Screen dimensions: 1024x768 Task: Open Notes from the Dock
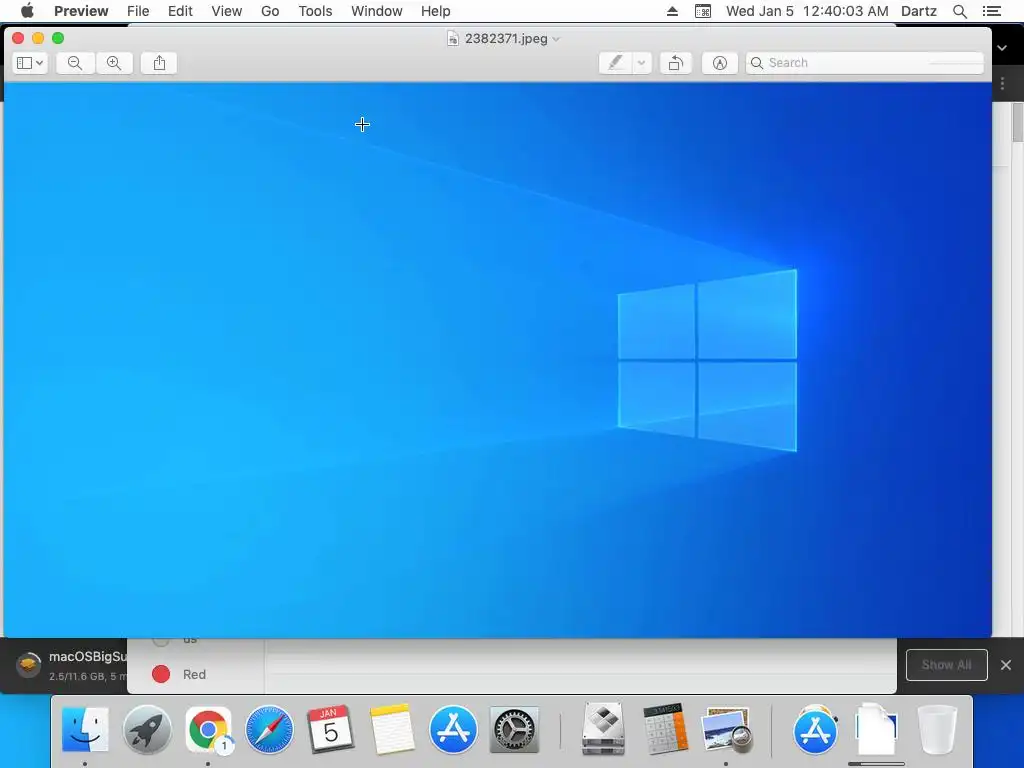[x=392, y=729]
